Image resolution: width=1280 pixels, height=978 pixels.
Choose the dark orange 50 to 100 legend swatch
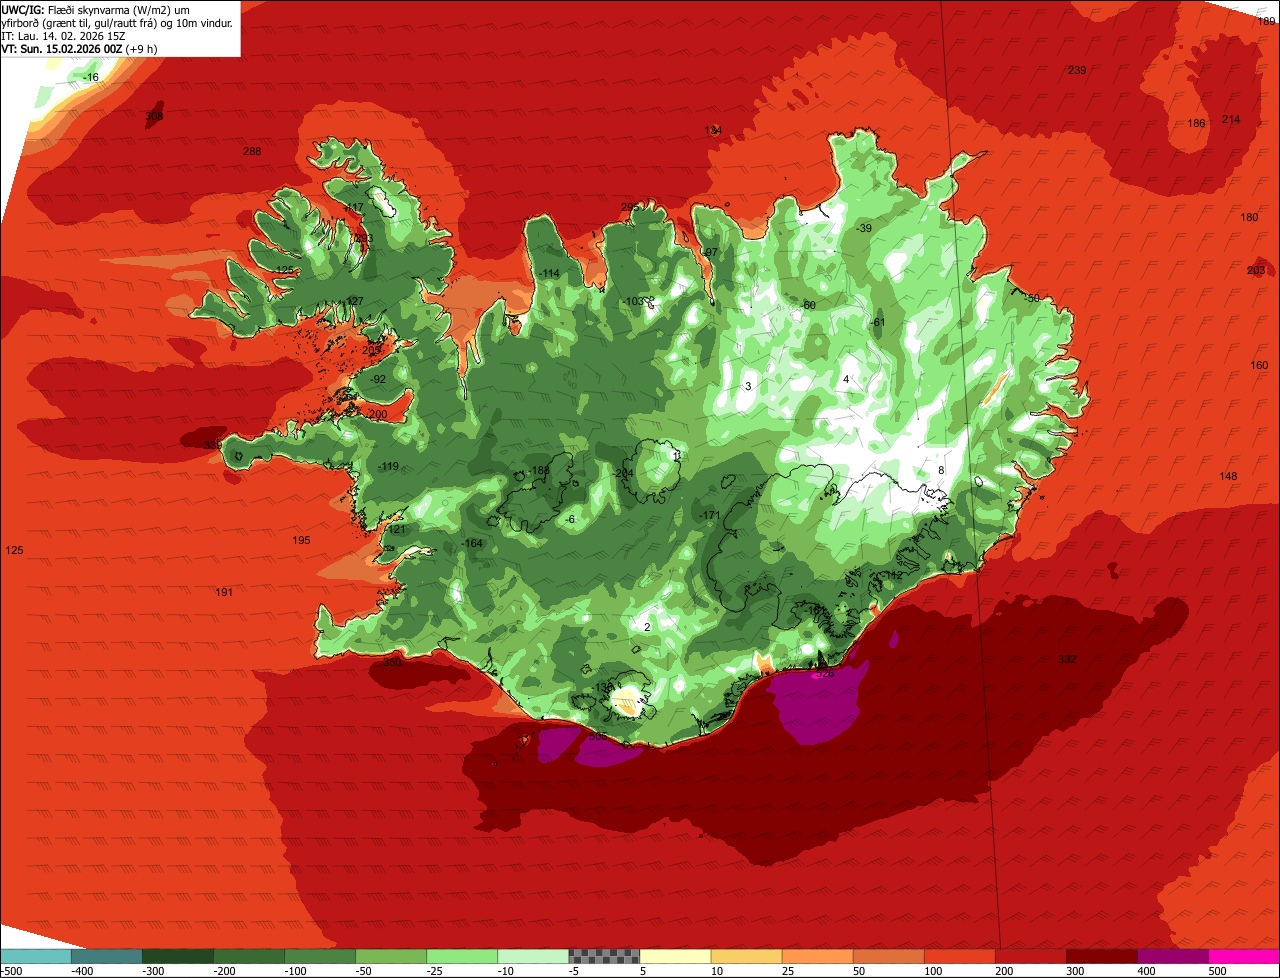click(x=889, y=955)
